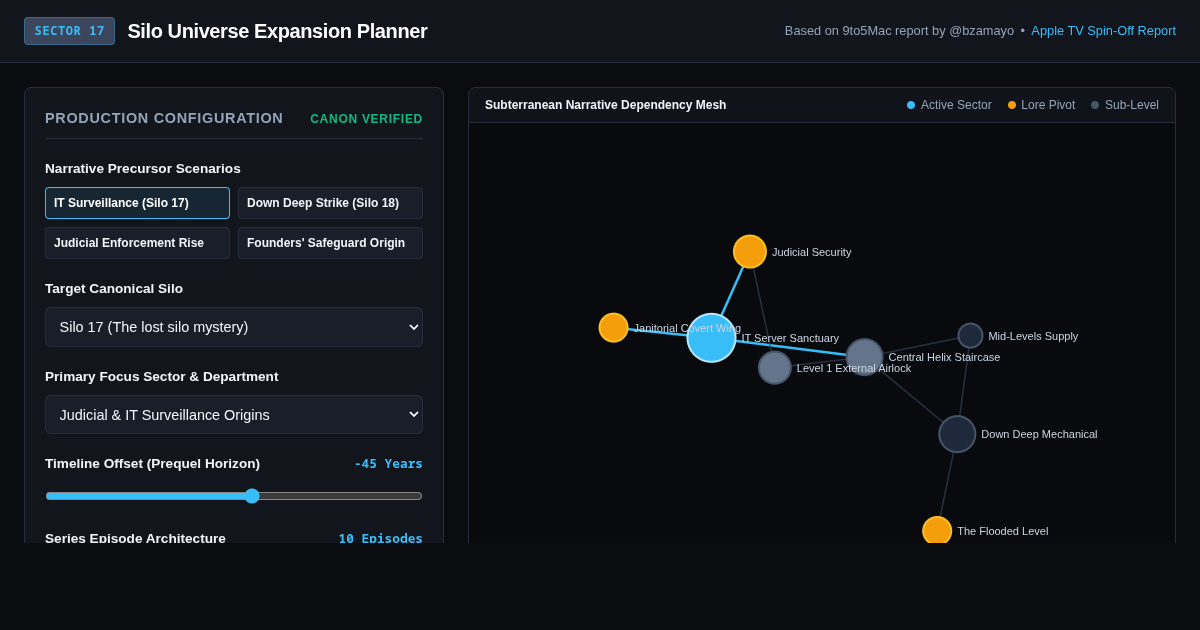Screen dimensions: 1200x630
Task: Click the Down Deep Mechanical node
Action: 957,434
